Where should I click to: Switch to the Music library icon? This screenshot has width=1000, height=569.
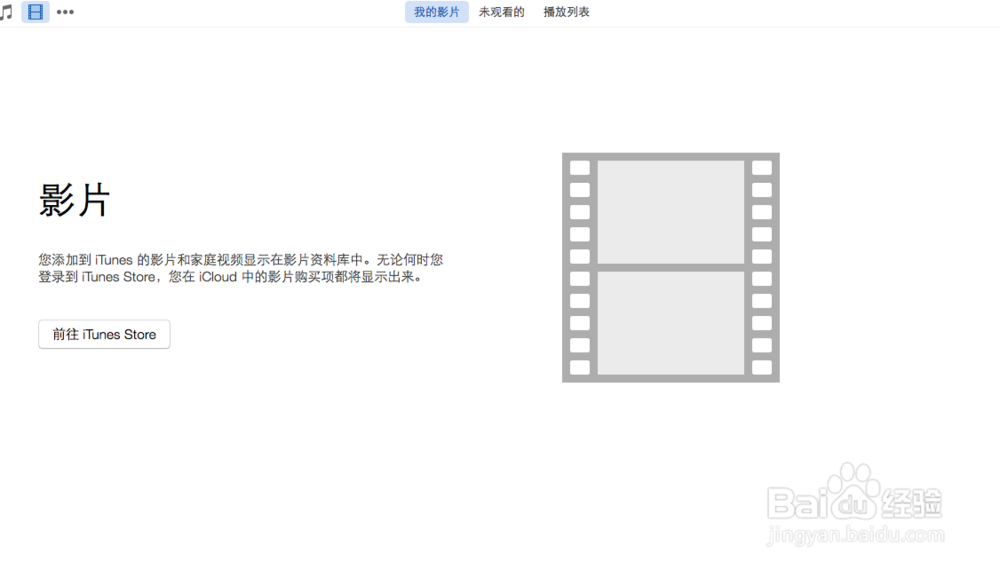pyautogui.click(x=6, y=12)
